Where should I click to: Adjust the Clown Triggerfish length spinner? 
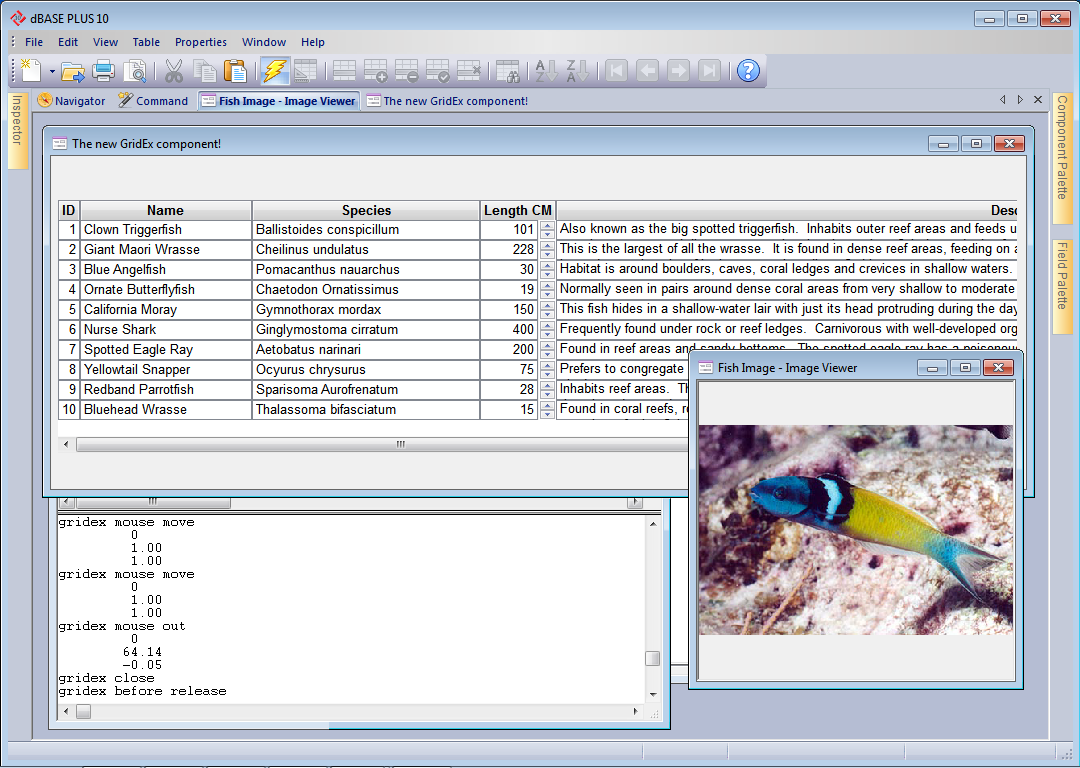point(548,229)
